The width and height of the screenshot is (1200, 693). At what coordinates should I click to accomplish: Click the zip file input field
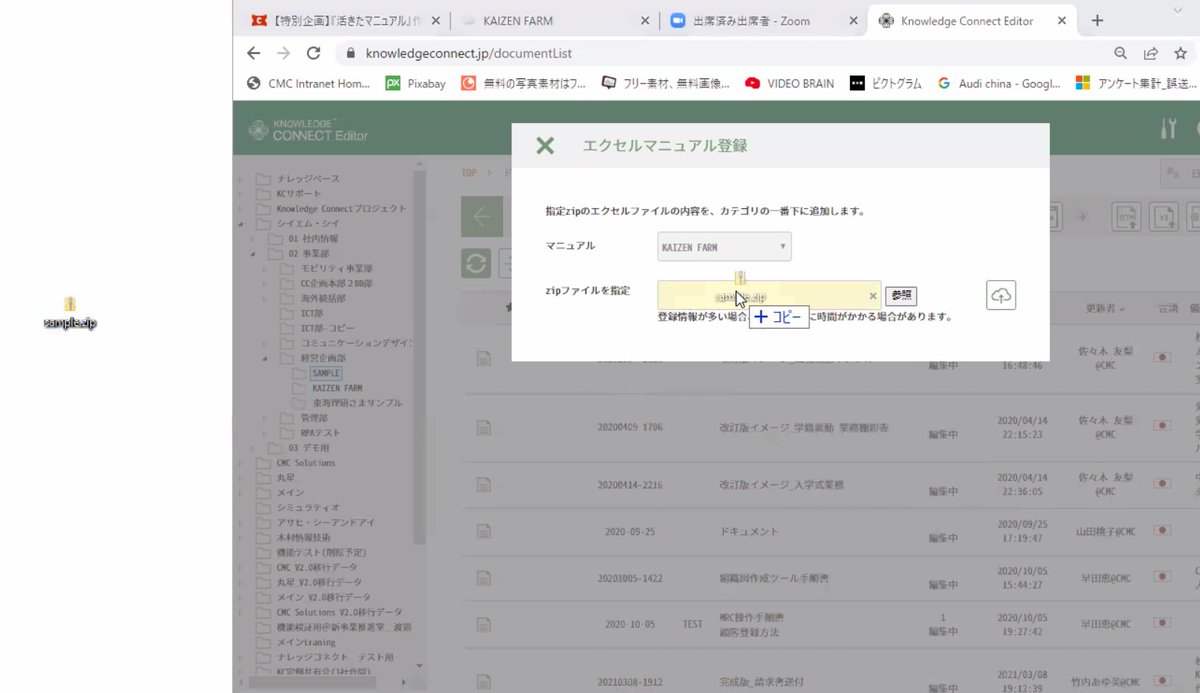pos(768,295)
